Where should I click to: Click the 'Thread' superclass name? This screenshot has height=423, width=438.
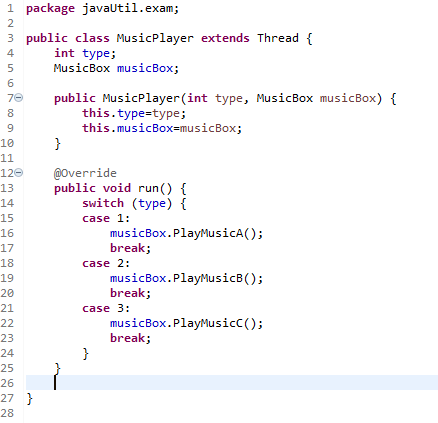click(x=278, y=38)
